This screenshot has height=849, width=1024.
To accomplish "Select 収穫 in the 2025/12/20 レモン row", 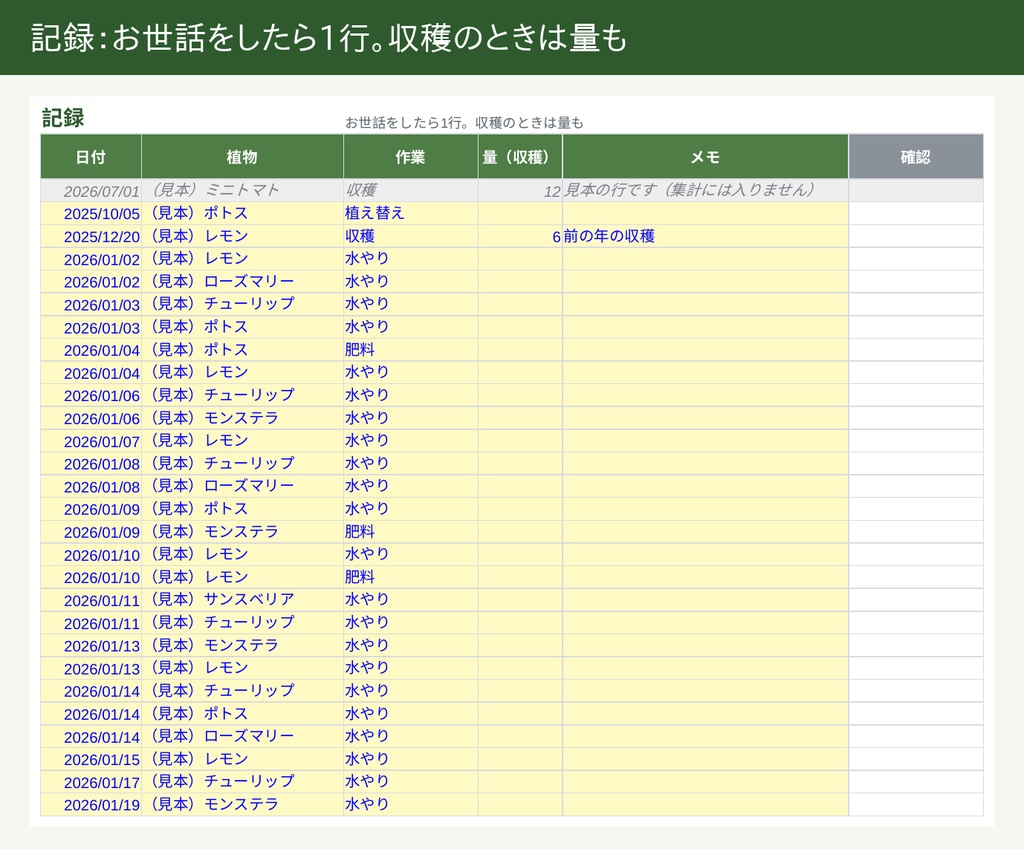I will [x=410, y=236].
